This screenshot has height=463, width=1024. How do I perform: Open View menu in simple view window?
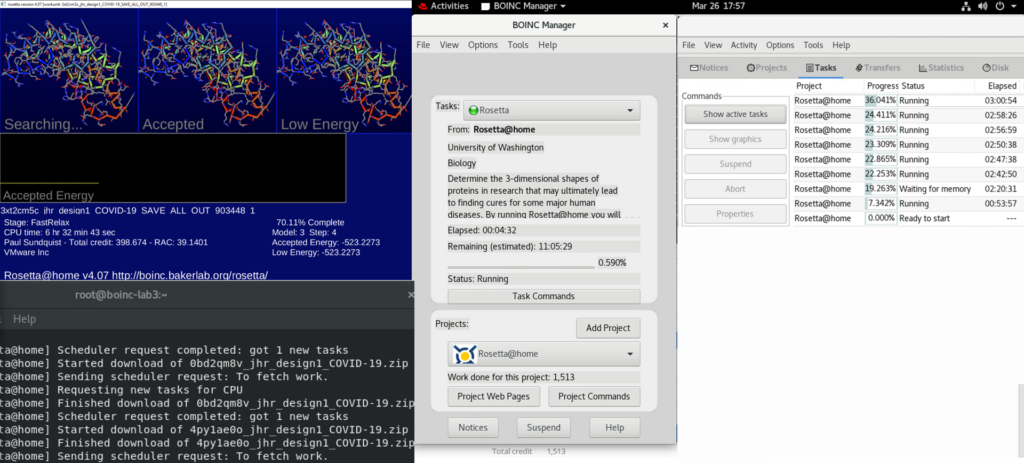click(449, 45)
